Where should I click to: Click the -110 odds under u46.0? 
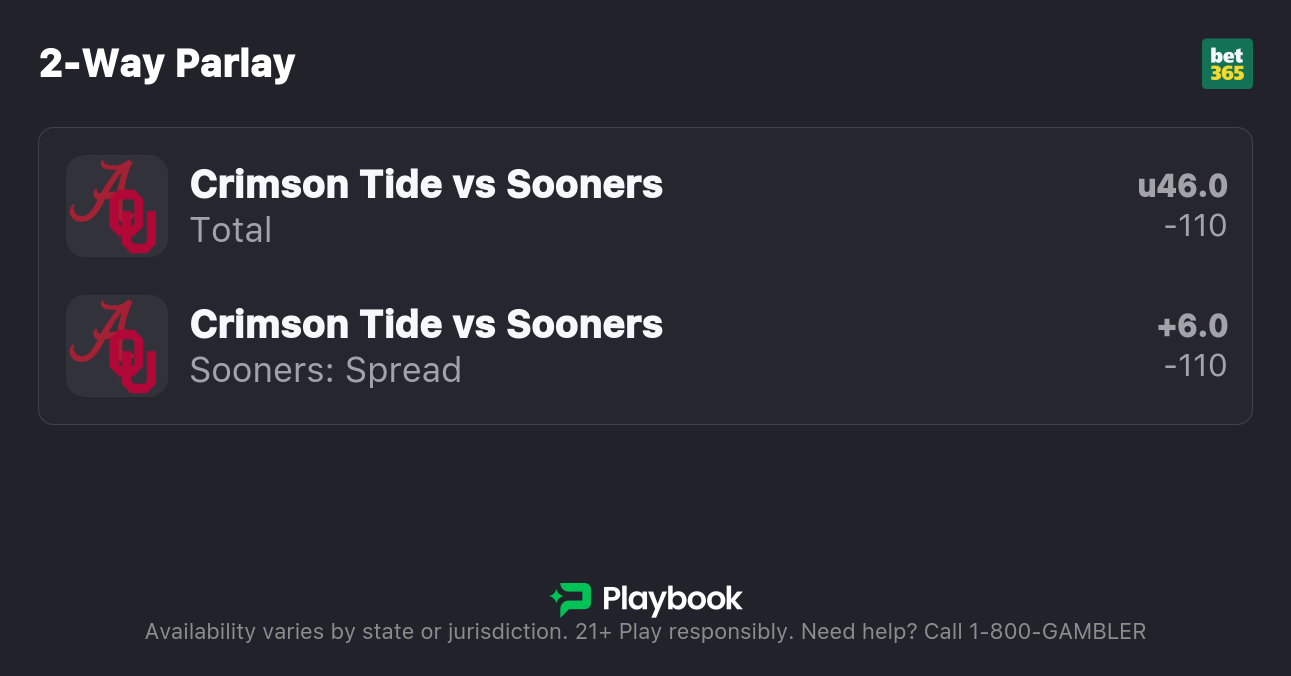(1195, 226)
